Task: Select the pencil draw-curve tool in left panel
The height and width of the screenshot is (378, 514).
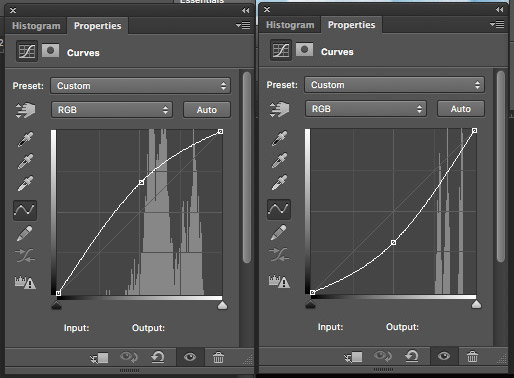Action: 25,233
